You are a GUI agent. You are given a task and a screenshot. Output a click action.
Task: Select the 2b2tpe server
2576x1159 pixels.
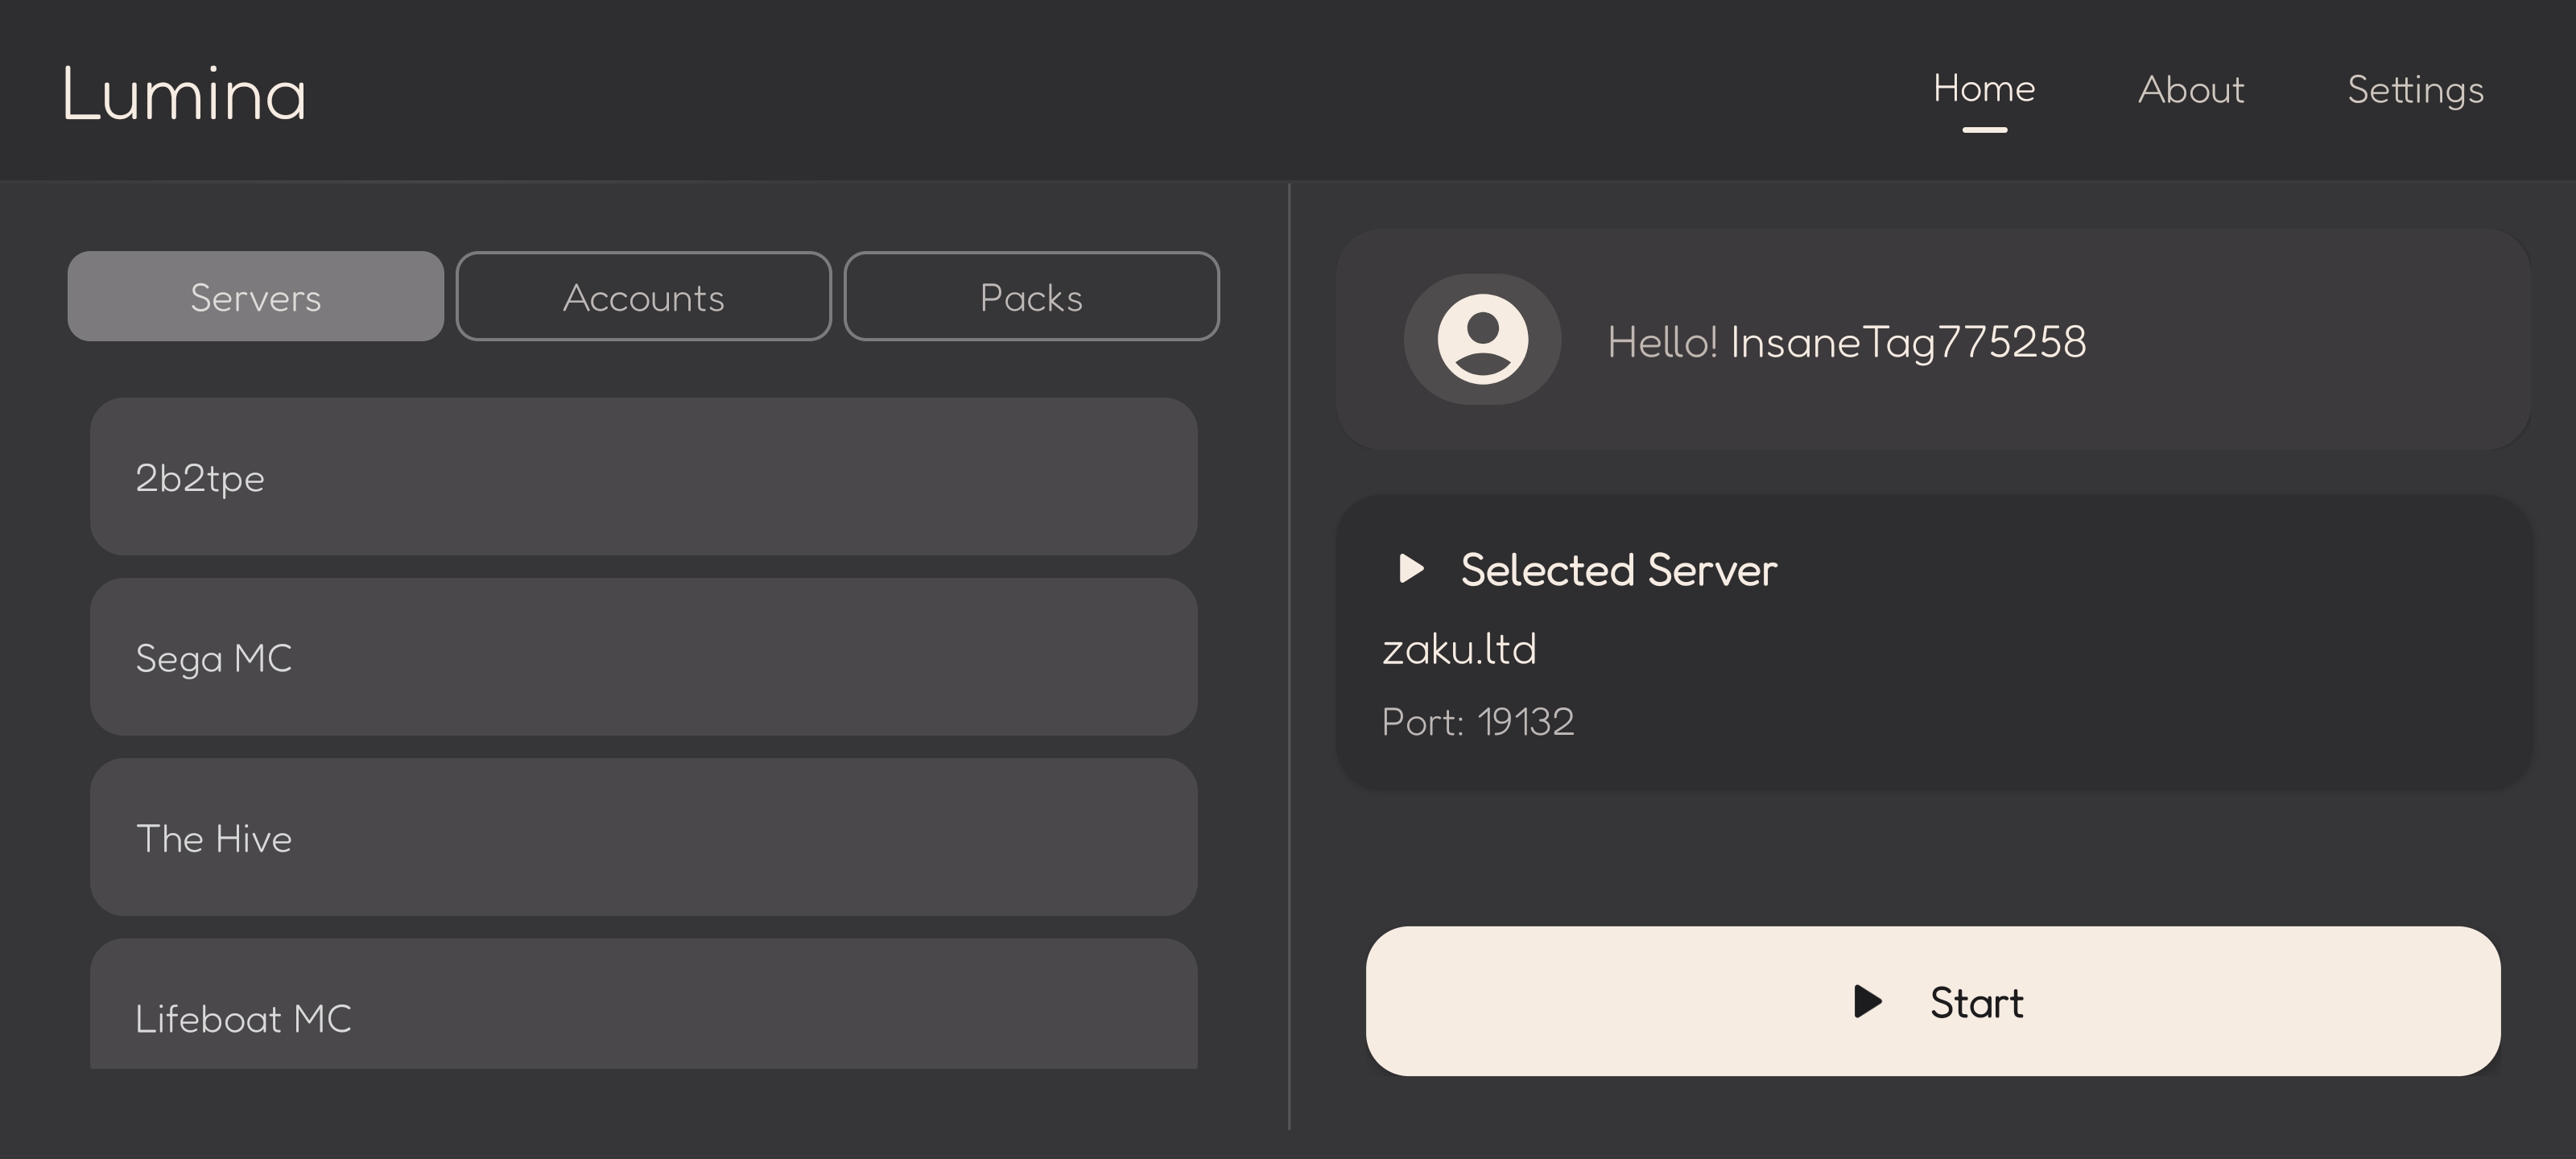(x=643, y=476)
